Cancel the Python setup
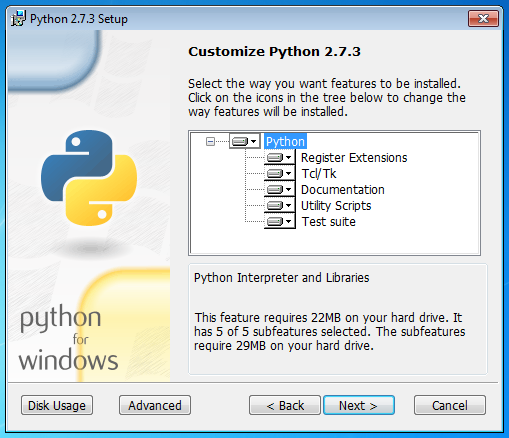This screenshot has height=438, width=509. 450,405
